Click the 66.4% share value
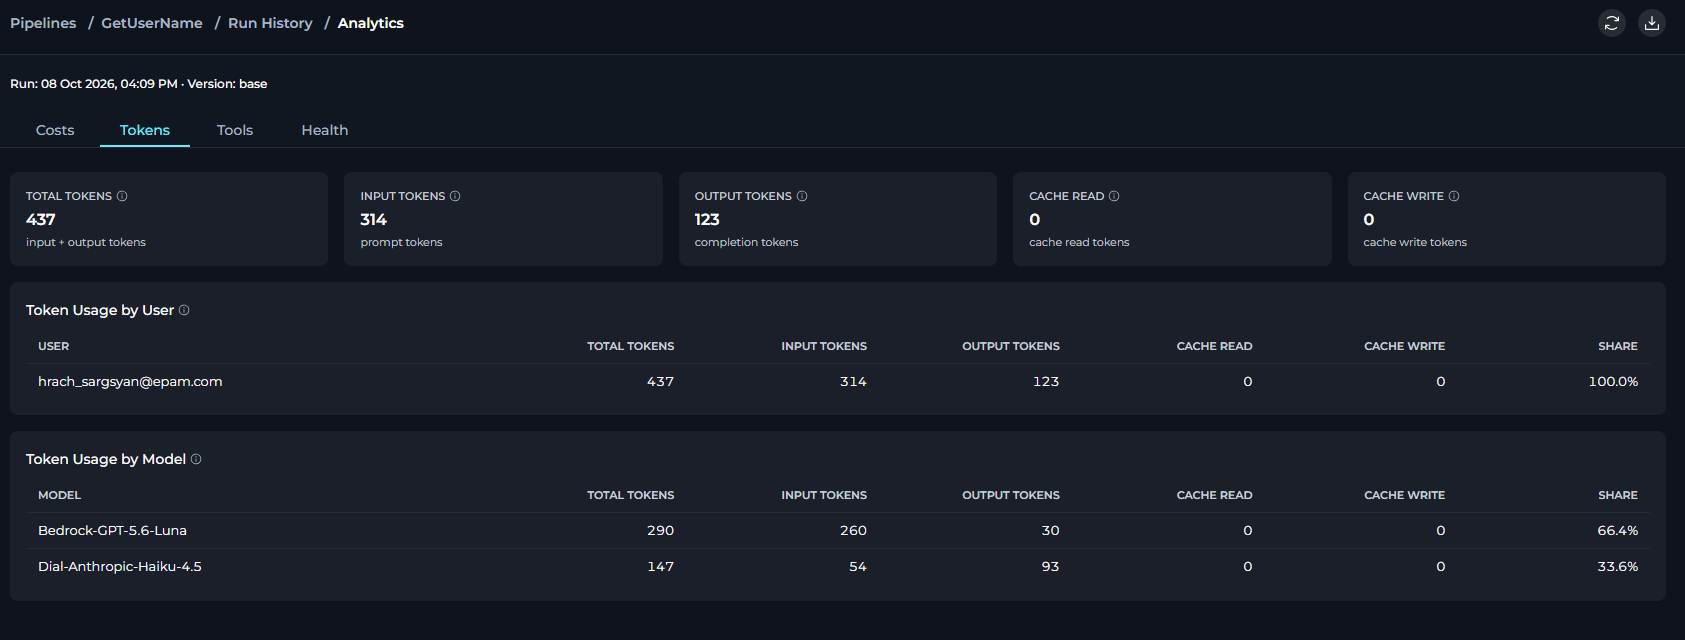This screenshot has width=1685, height=640. coord(1618,530)
